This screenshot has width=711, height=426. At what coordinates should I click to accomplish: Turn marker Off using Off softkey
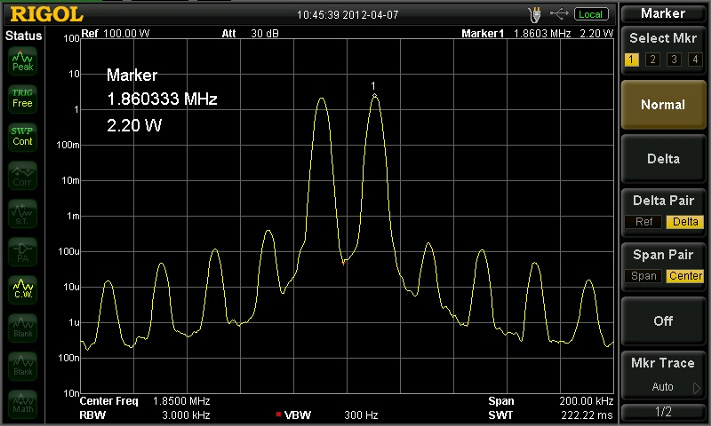point(665,321)
